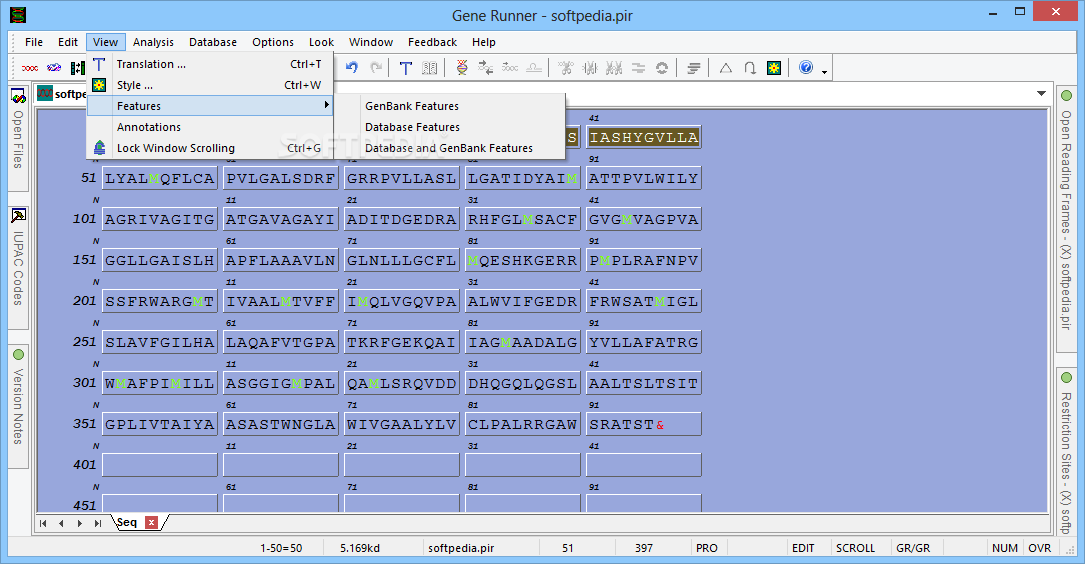Open the Look menu
Screen dimensions: 1085x564
pos(321,42)
